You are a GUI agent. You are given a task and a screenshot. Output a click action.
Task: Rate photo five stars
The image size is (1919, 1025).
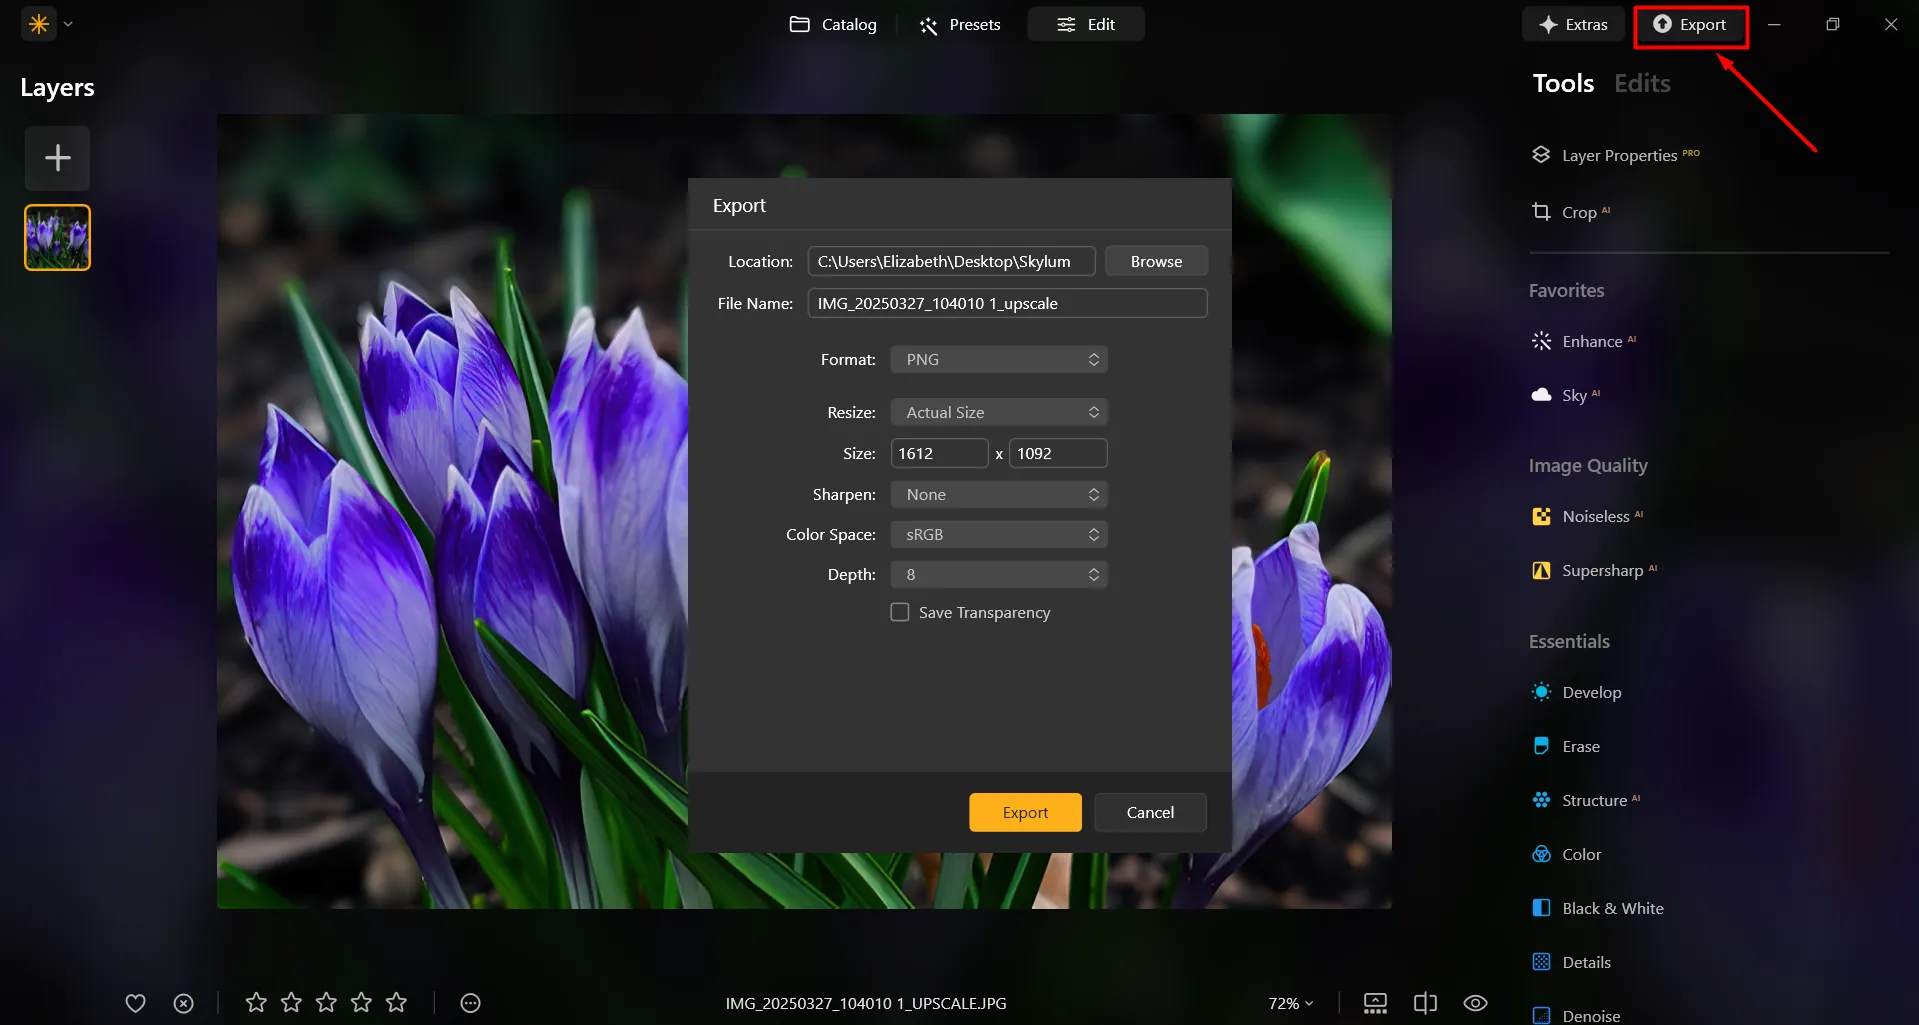coord(396,1002)
